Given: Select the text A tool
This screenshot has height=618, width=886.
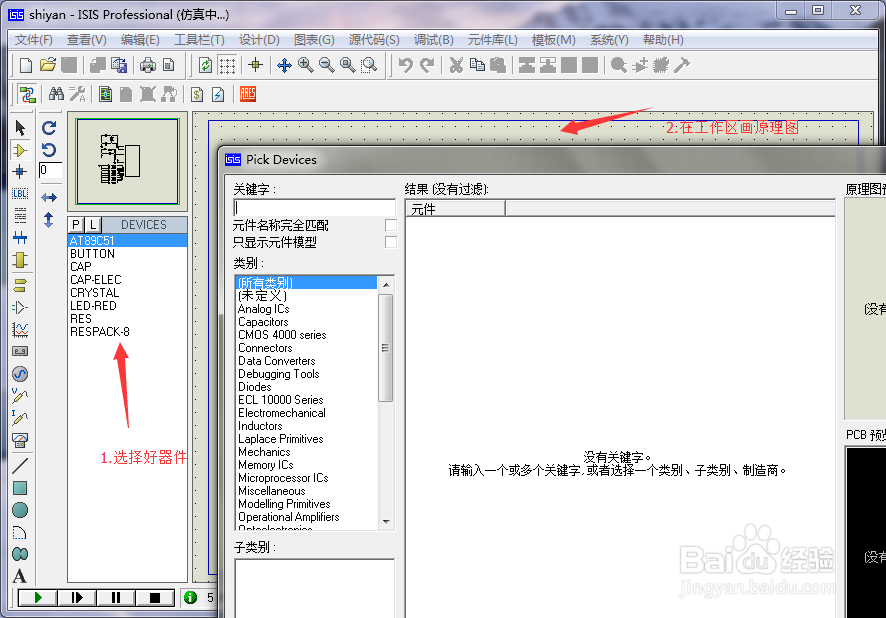Looking at the screenshot, I should tap(20, 576).
